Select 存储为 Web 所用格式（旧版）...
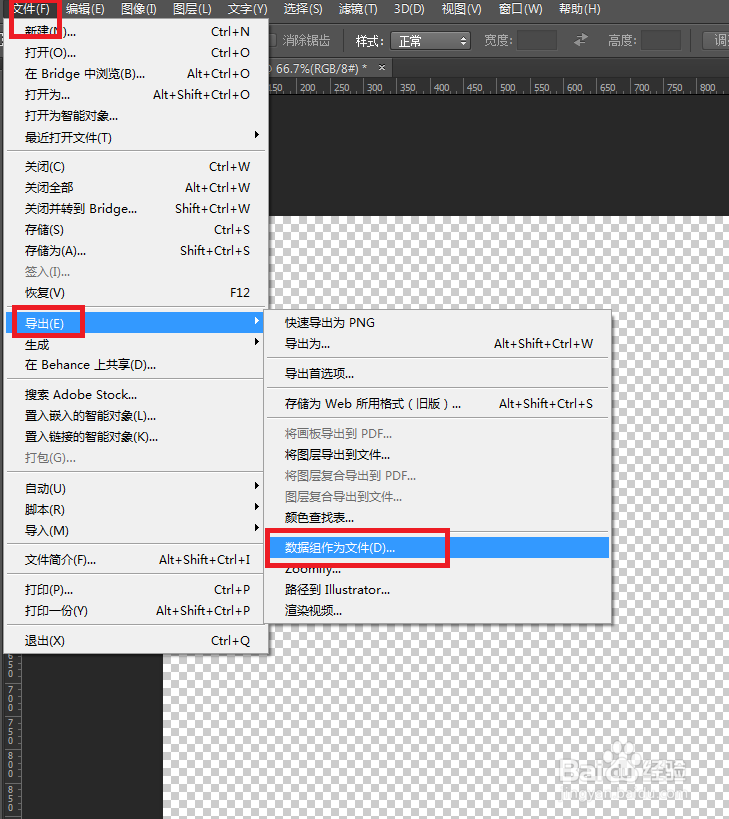 [438, 404]
